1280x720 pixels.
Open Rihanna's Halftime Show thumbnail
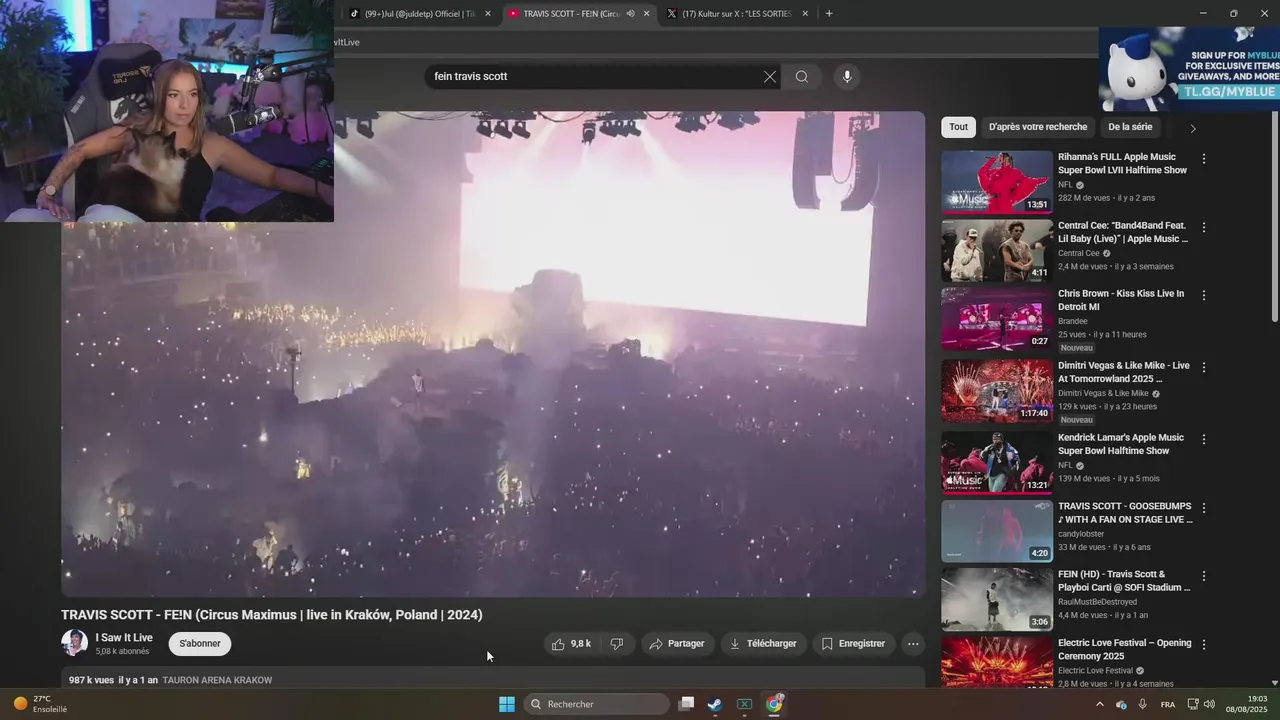(997, 182)
